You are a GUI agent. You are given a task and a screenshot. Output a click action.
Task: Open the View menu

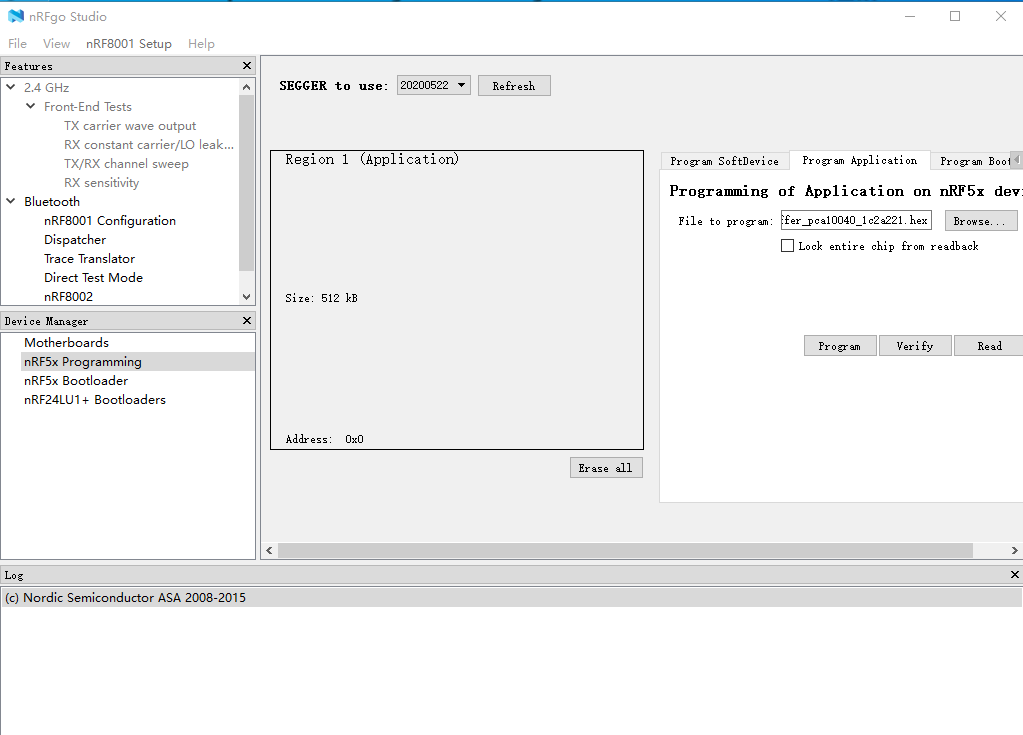pos(57,44)
